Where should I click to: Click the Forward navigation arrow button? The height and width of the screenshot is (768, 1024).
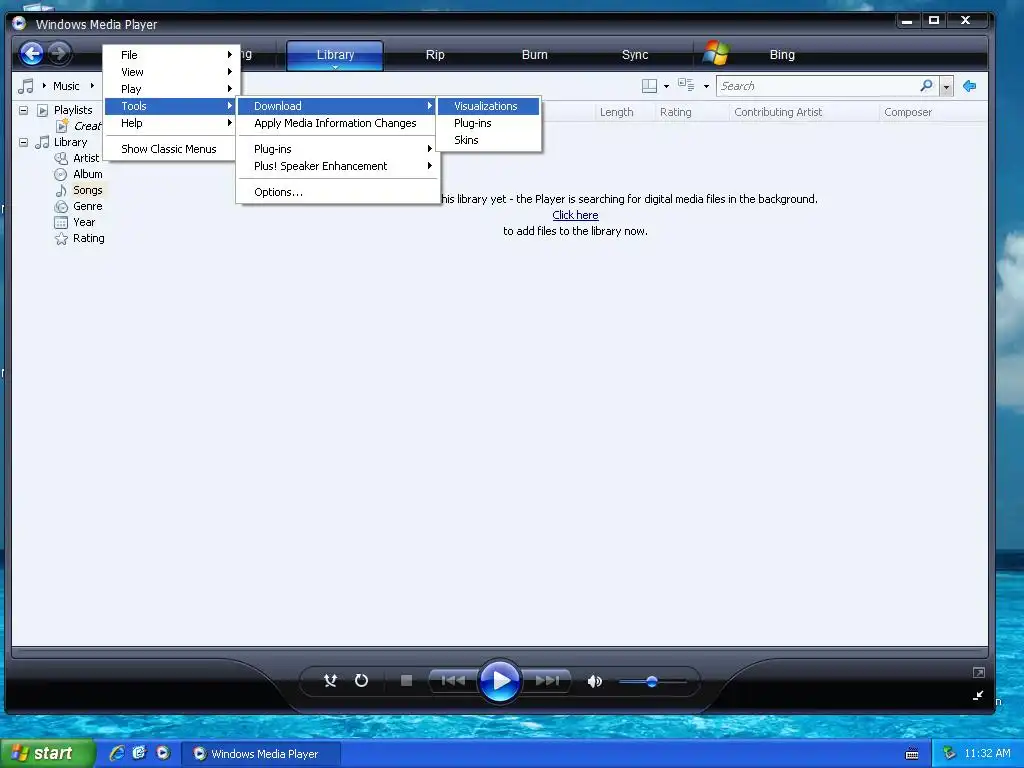click(59, 54)
